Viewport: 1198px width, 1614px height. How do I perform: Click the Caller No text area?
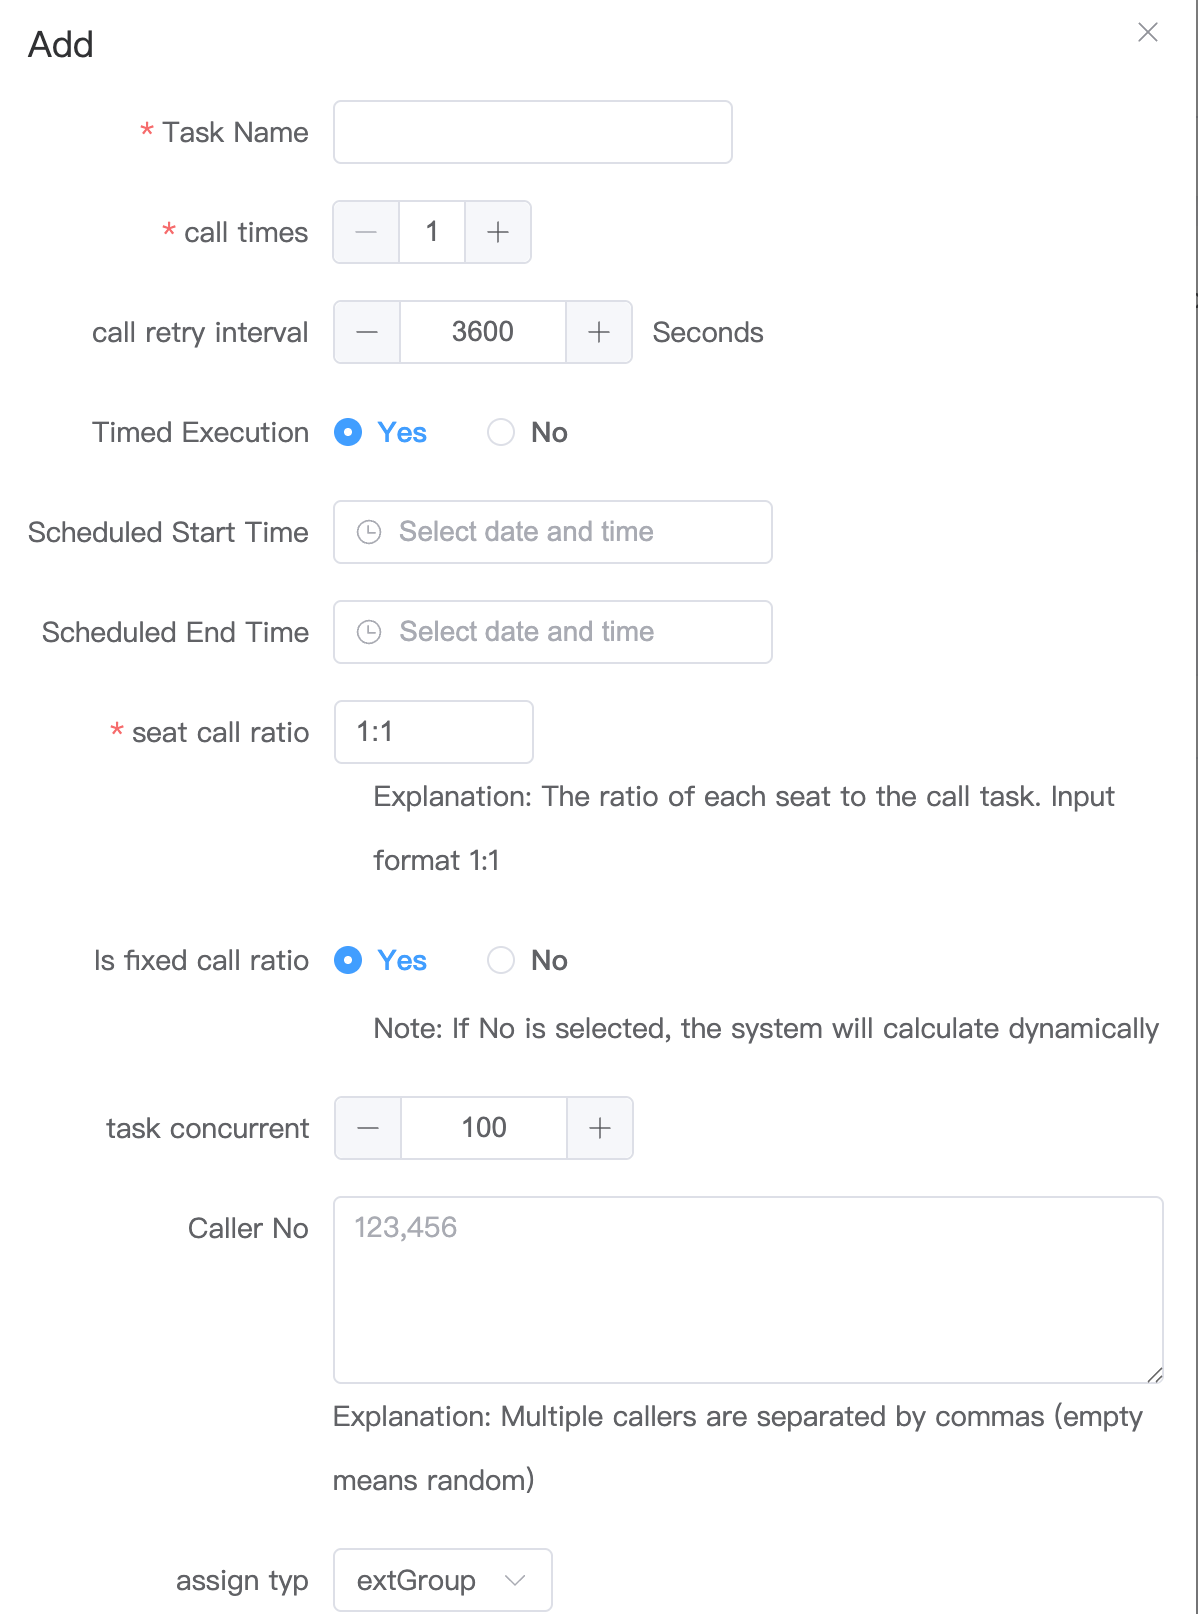748,1290
